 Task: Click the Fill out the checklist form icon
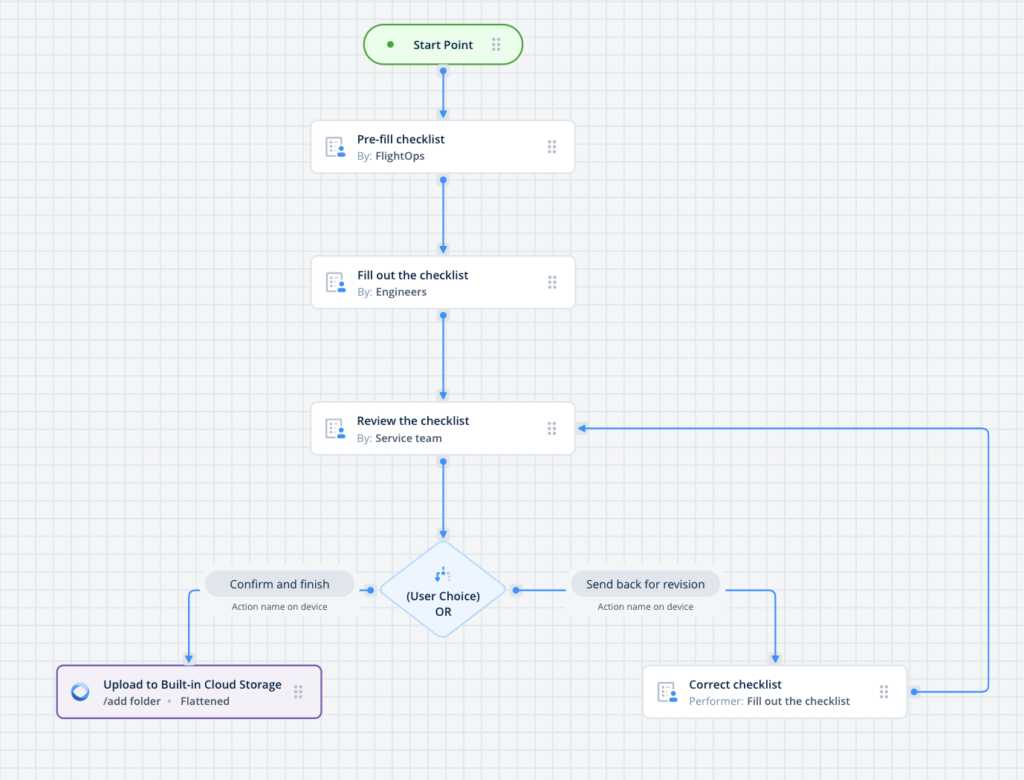pyautogui.click(x=335, y=283)
